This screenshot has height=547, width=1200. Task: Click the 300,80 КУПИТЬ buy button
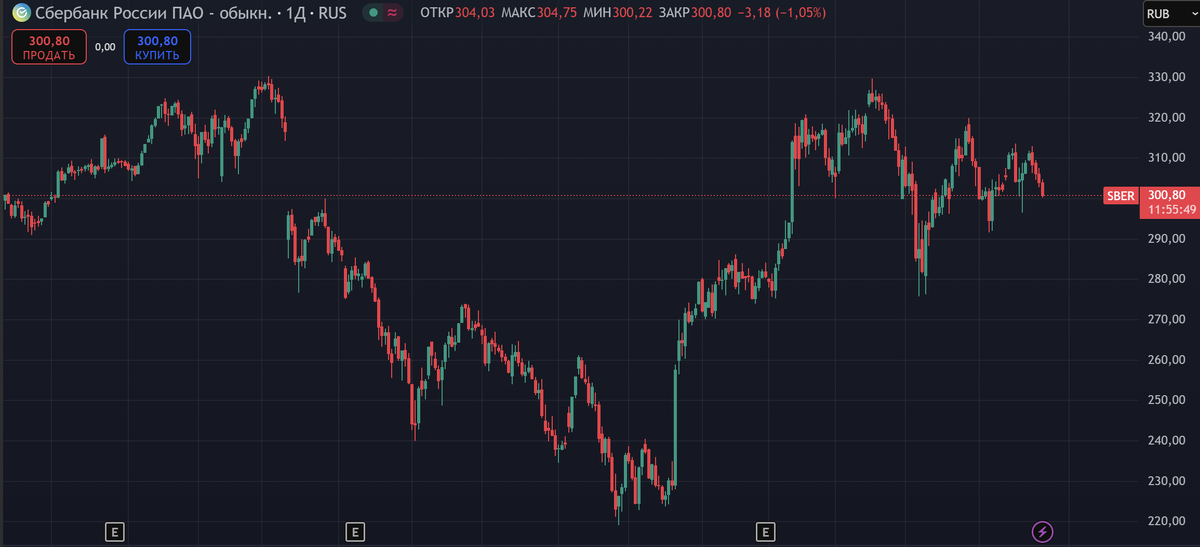tap(157, 47)
